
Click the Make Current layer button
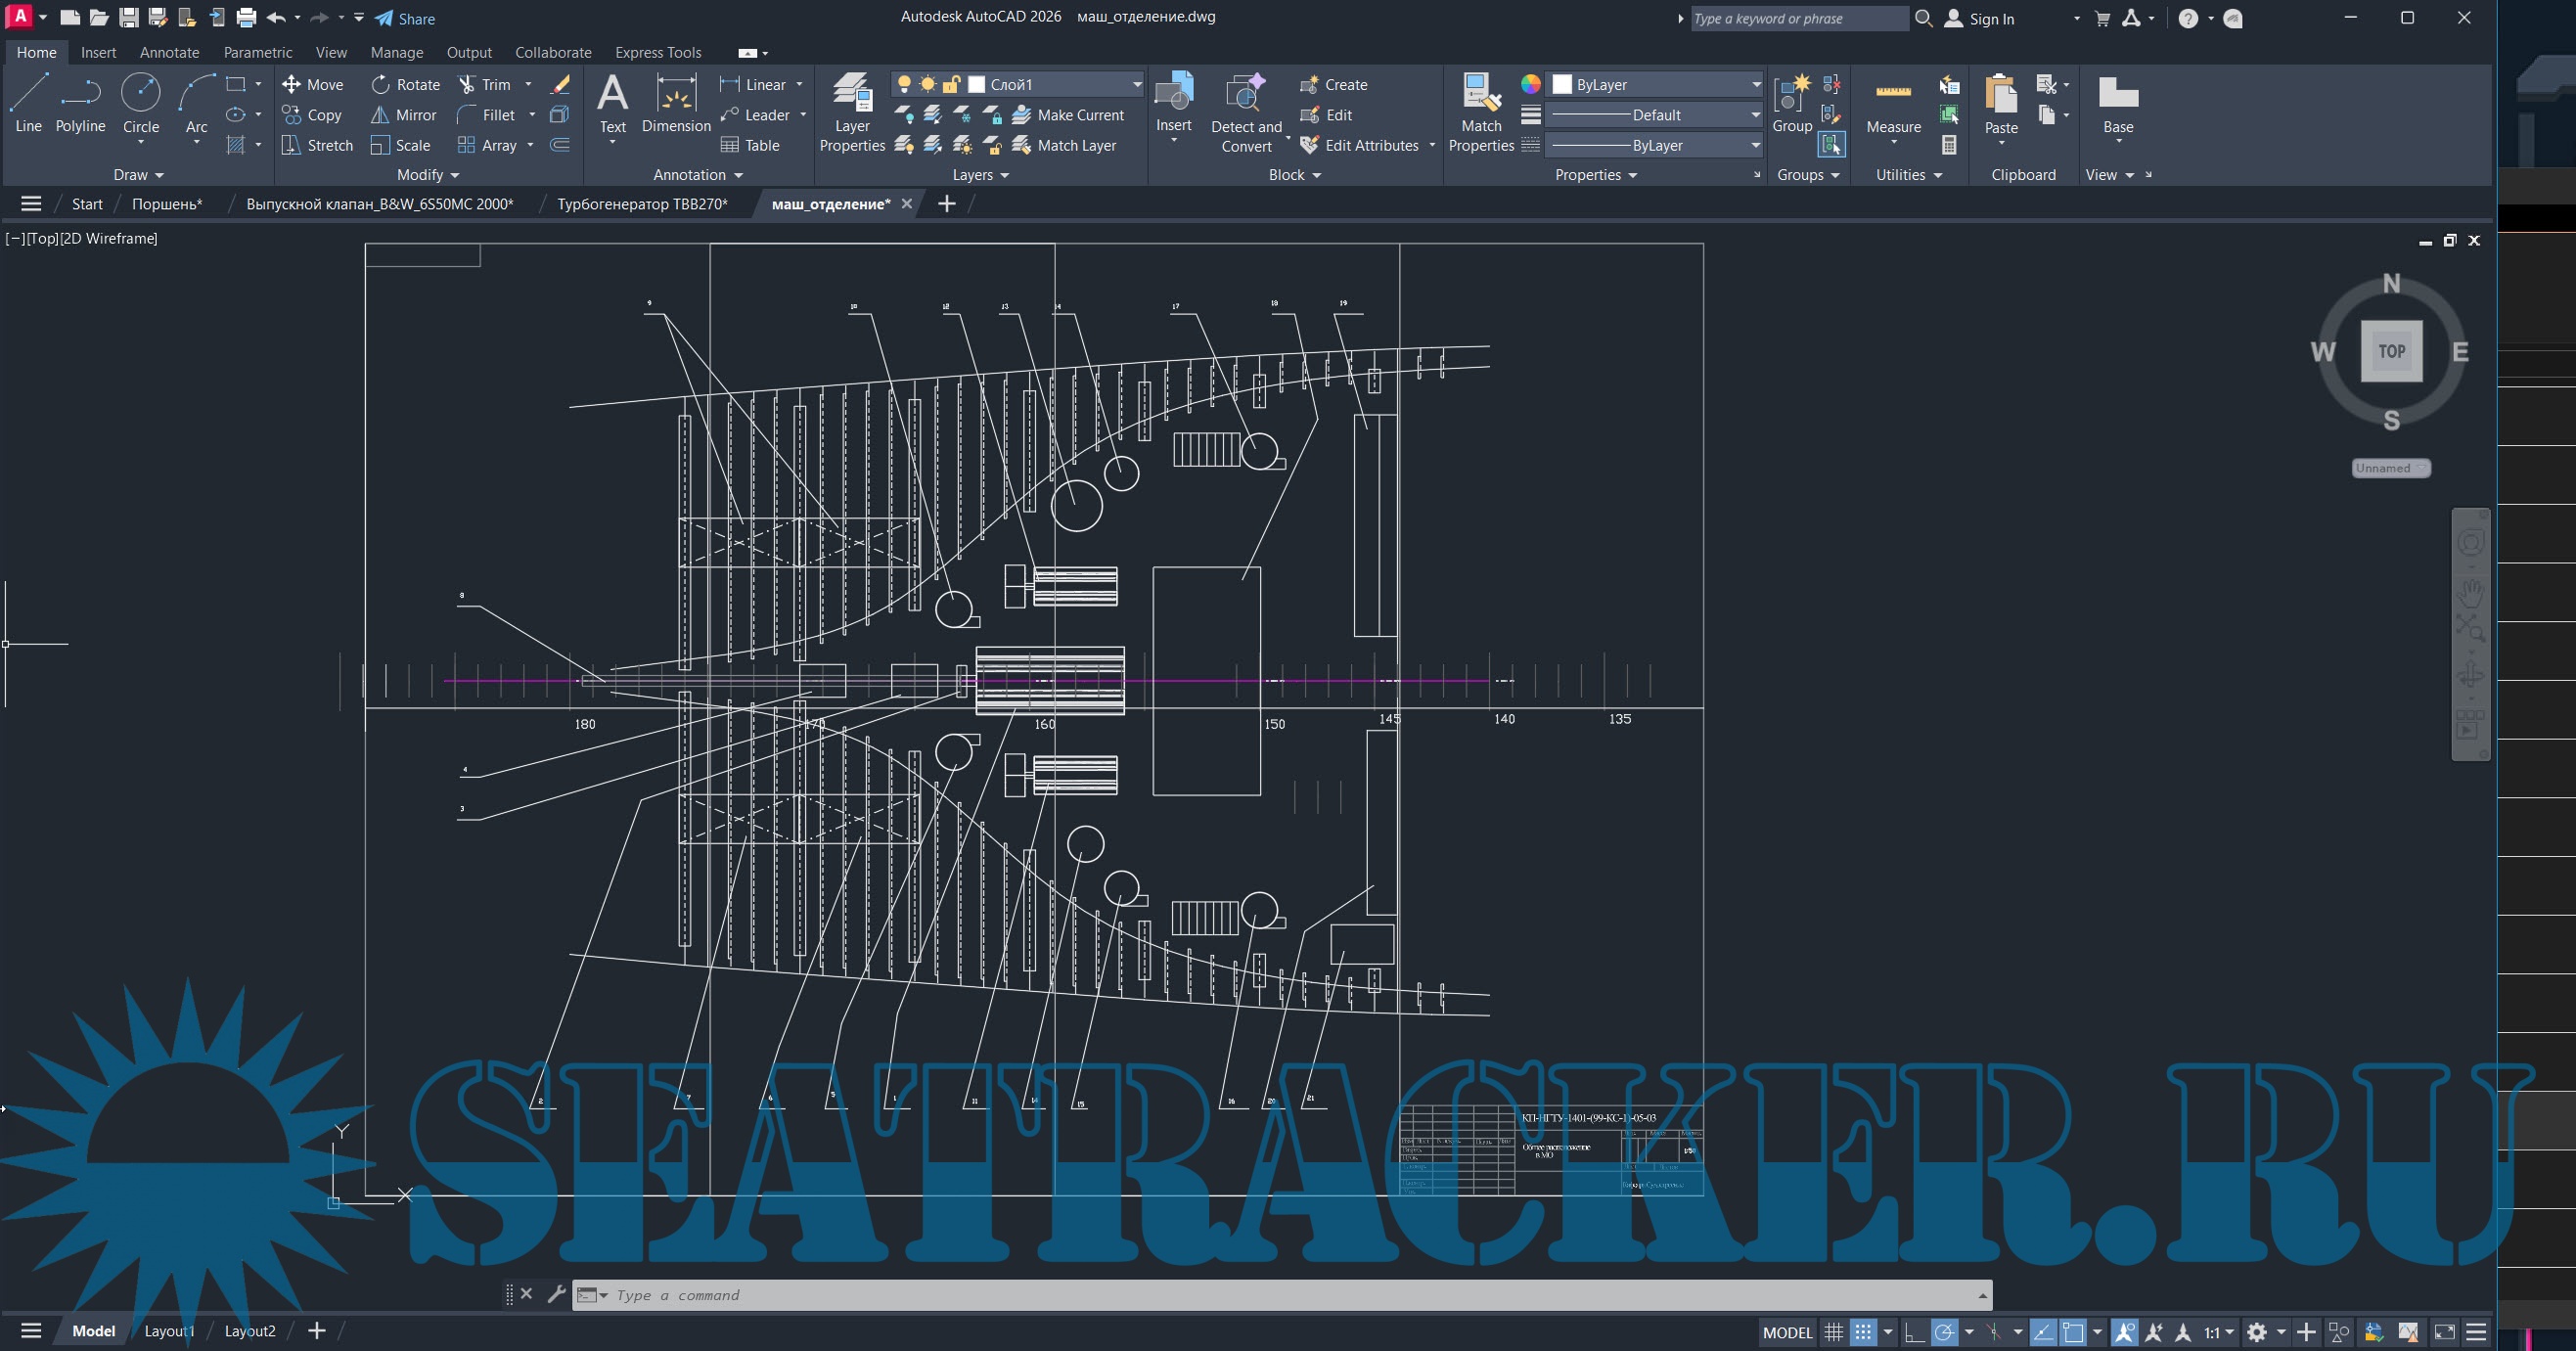(1068, 115)
